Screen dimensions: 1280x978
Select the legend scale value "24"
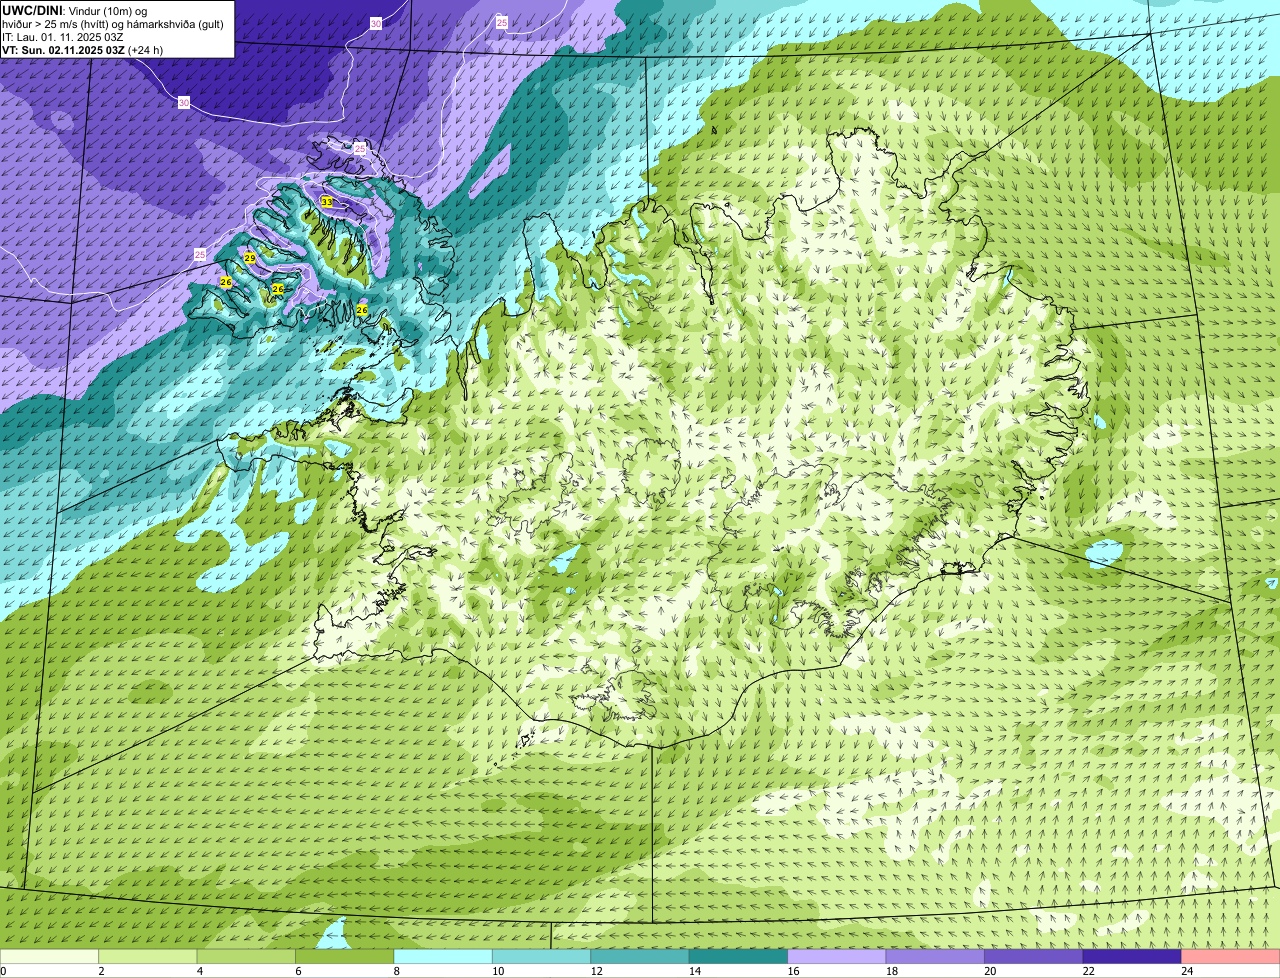pos(1187,971)
